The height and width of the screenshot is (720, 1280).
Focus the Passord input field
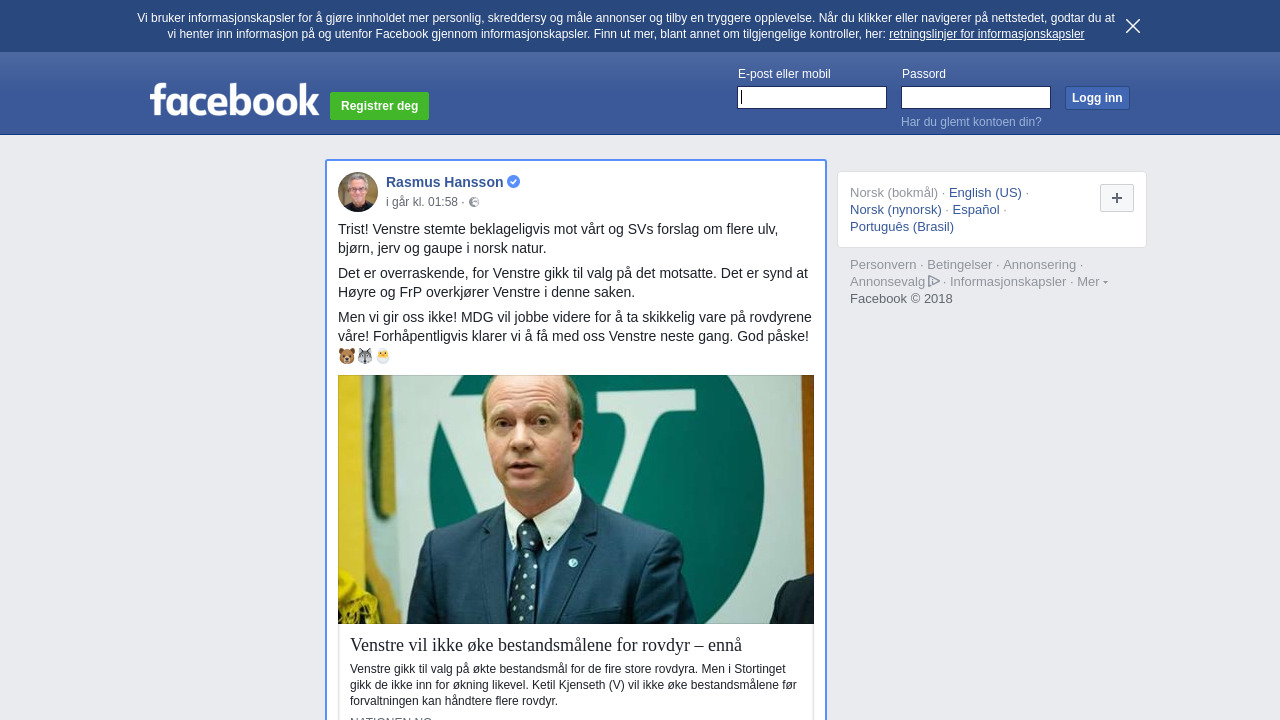[x=976, y=98]
